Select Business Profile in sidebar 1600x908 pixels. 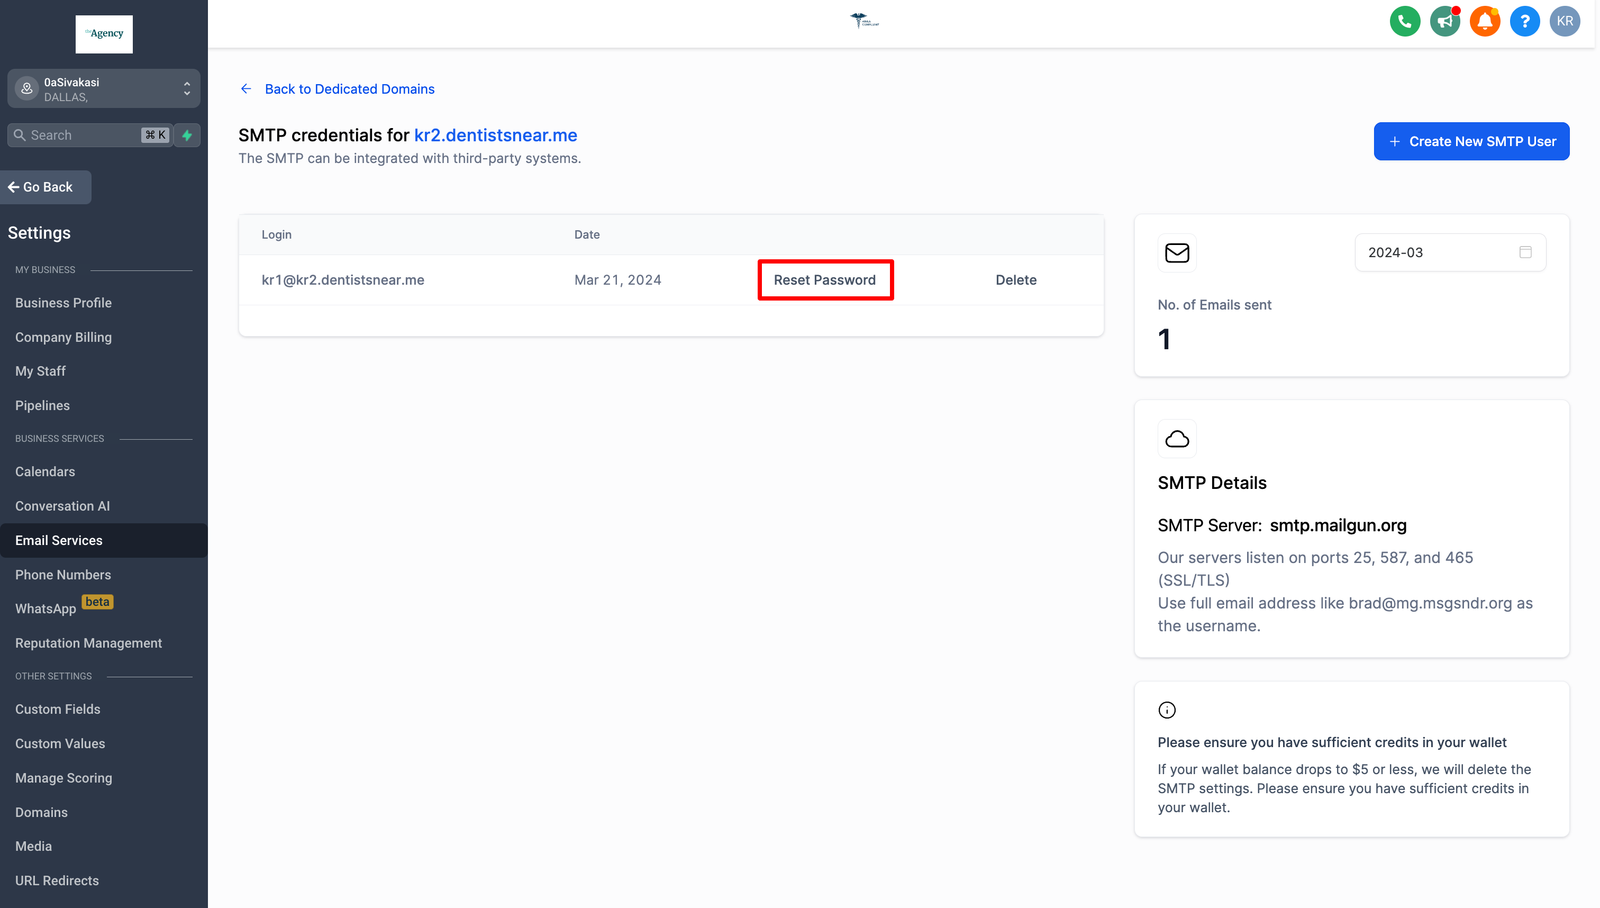click(63, 303)
